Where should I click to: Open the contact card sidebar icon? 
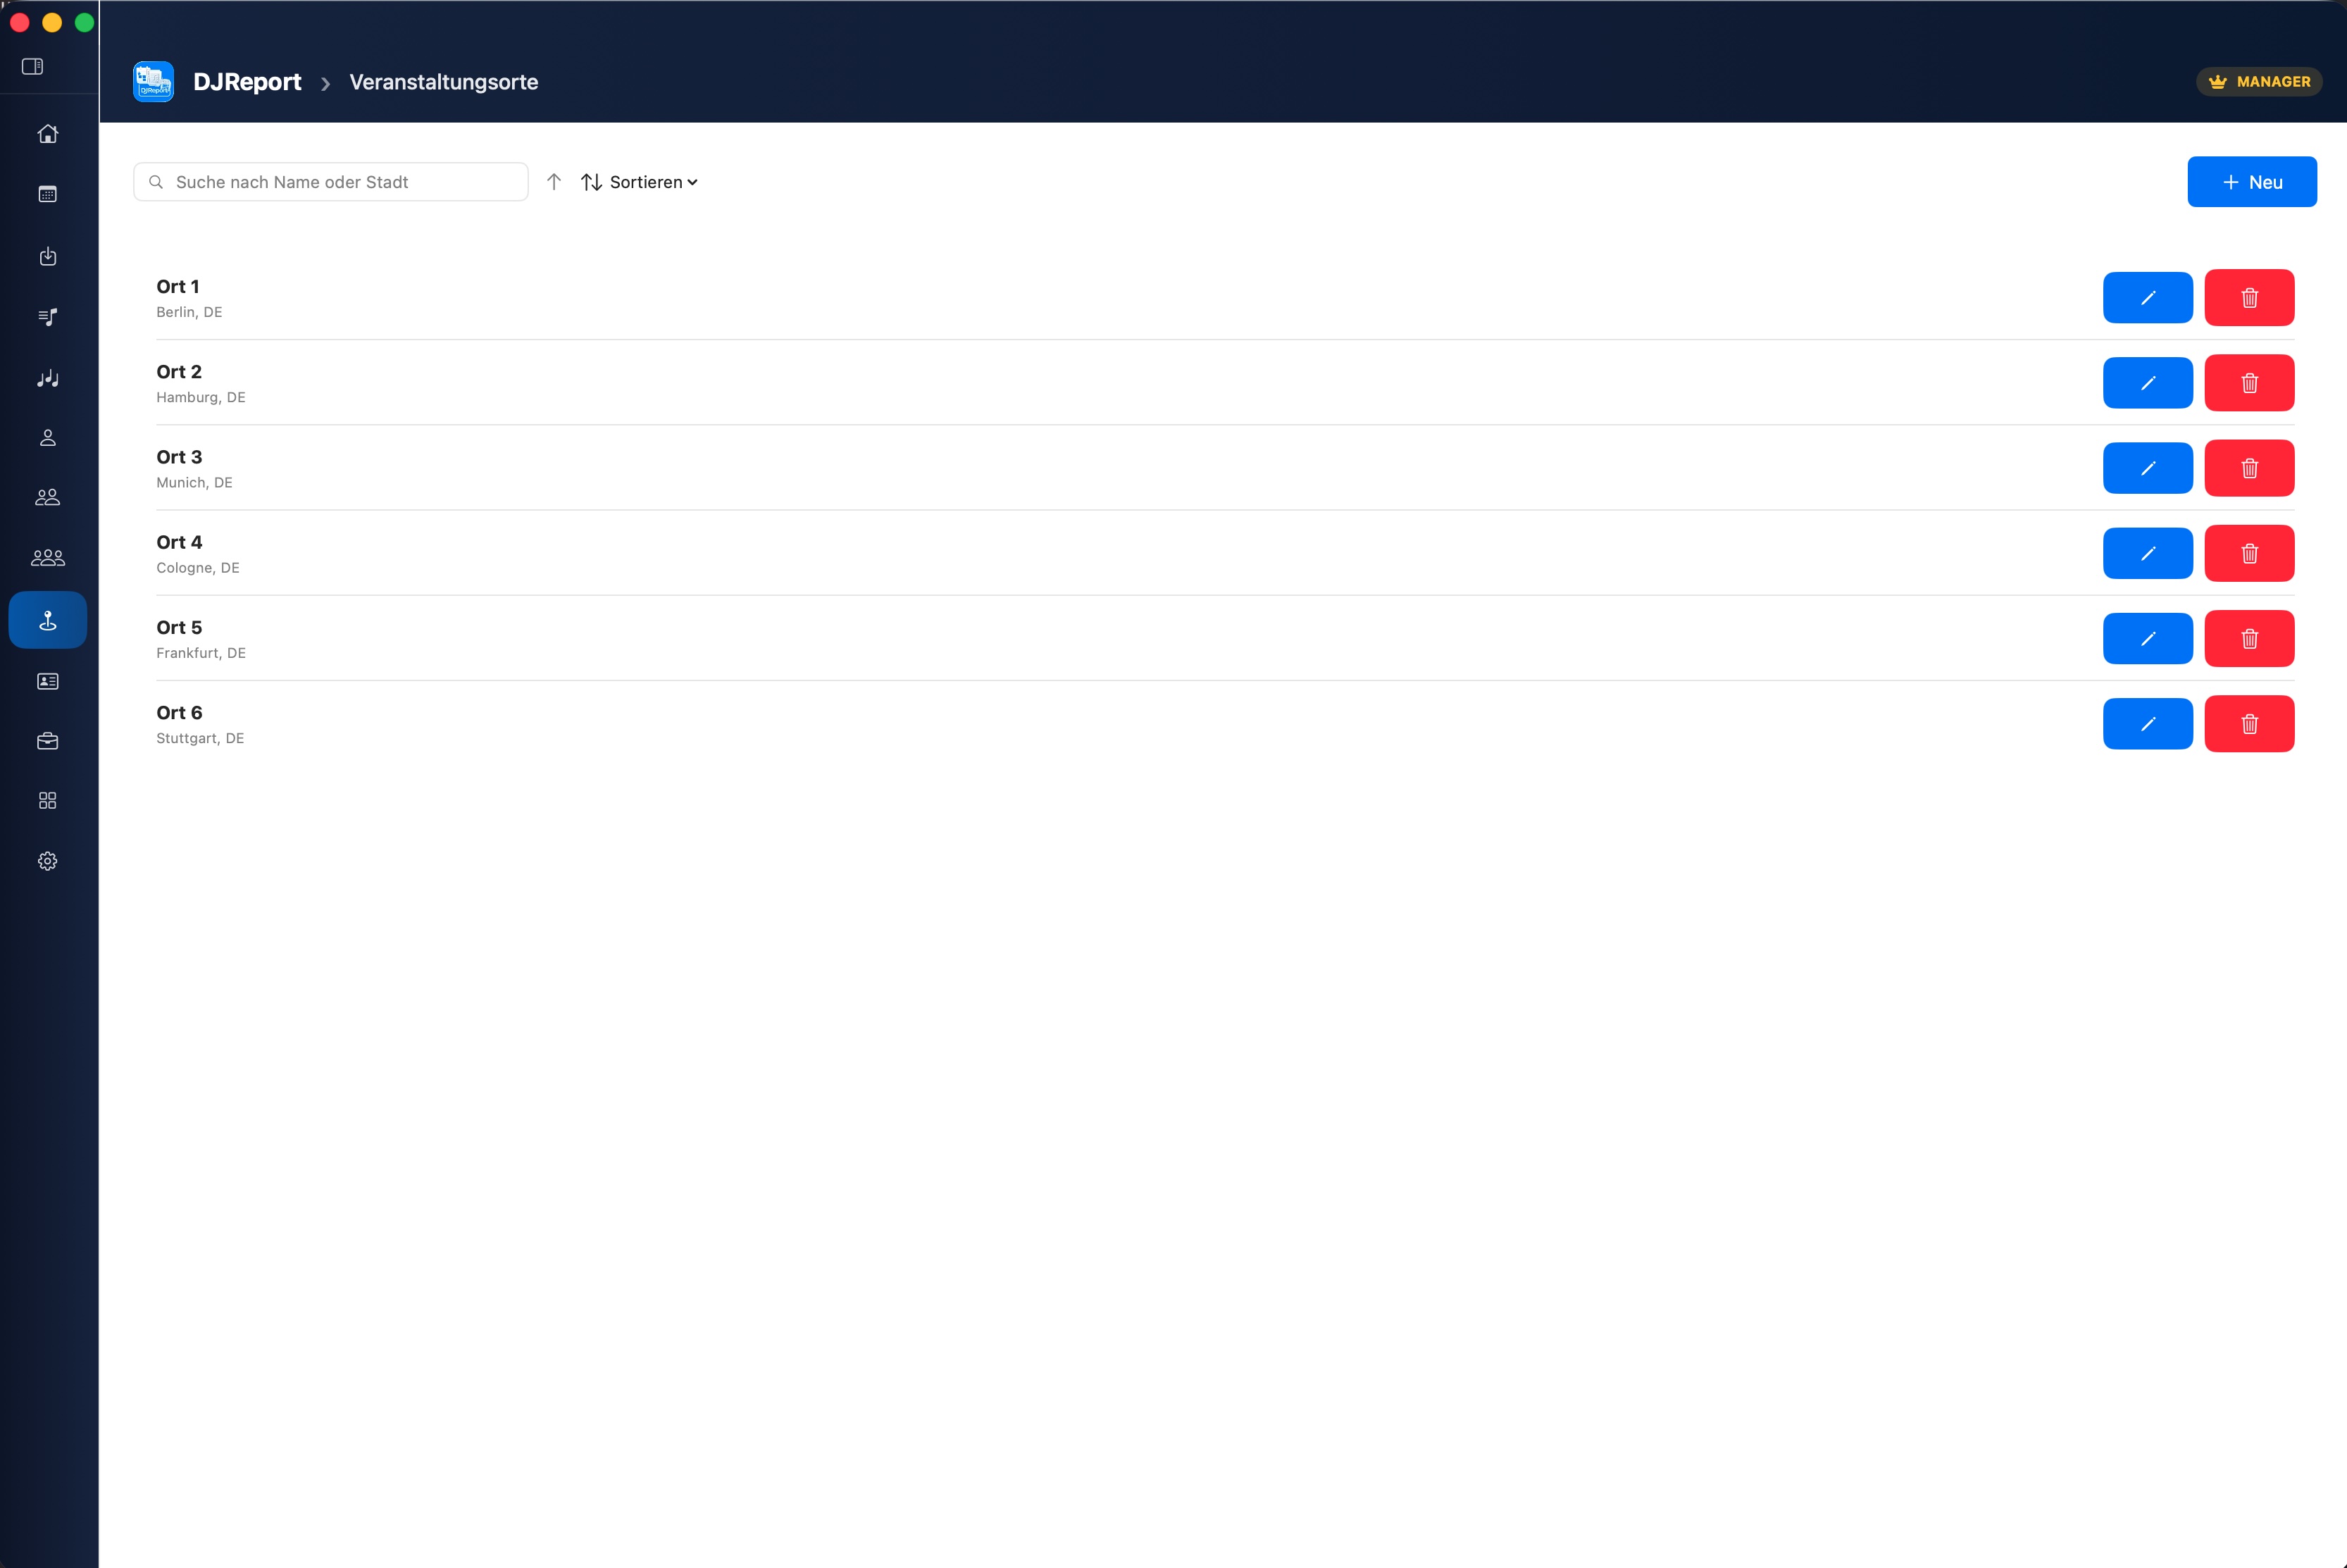pos(47,681)
